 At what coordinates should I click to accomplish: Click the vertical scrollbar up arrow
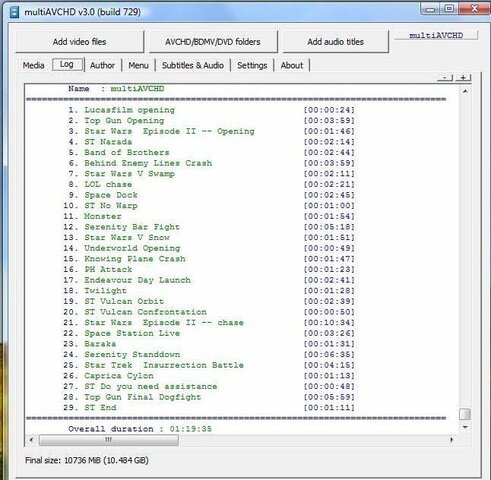(465, 91)
